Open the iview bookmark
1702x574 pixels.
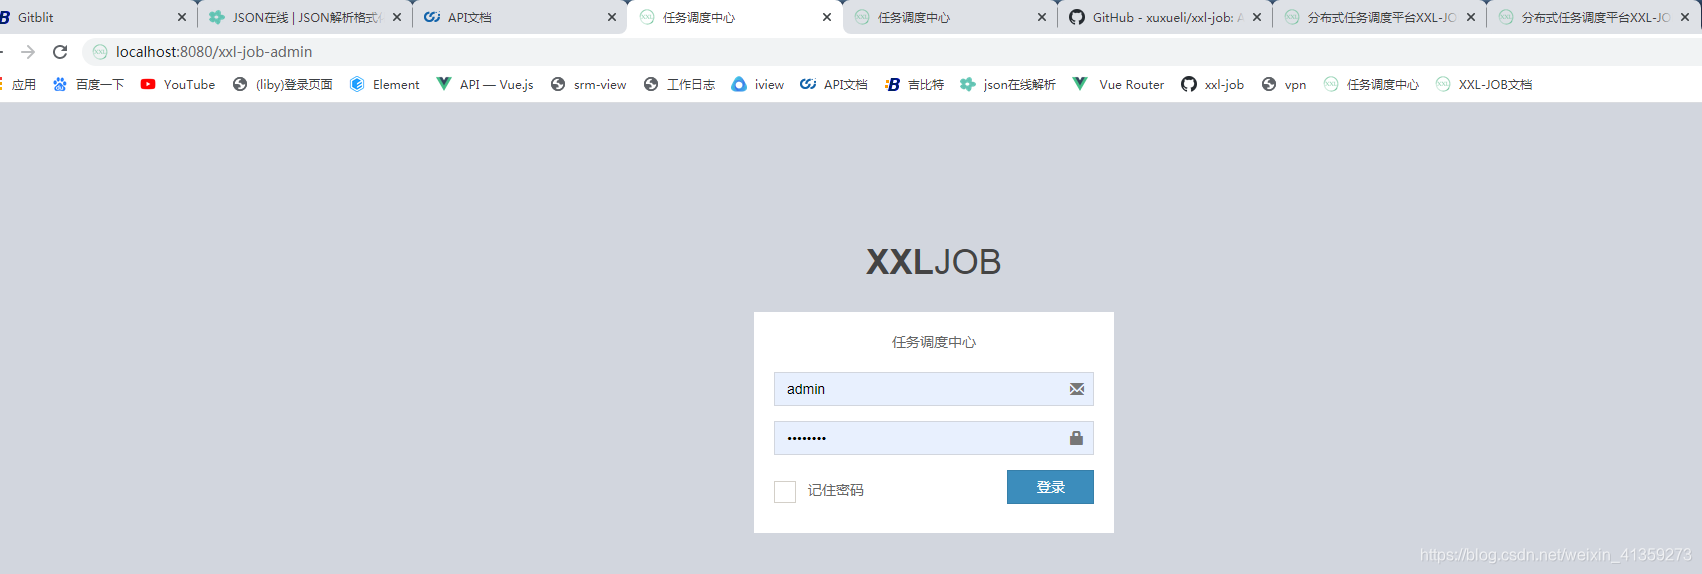coord(758,85)
